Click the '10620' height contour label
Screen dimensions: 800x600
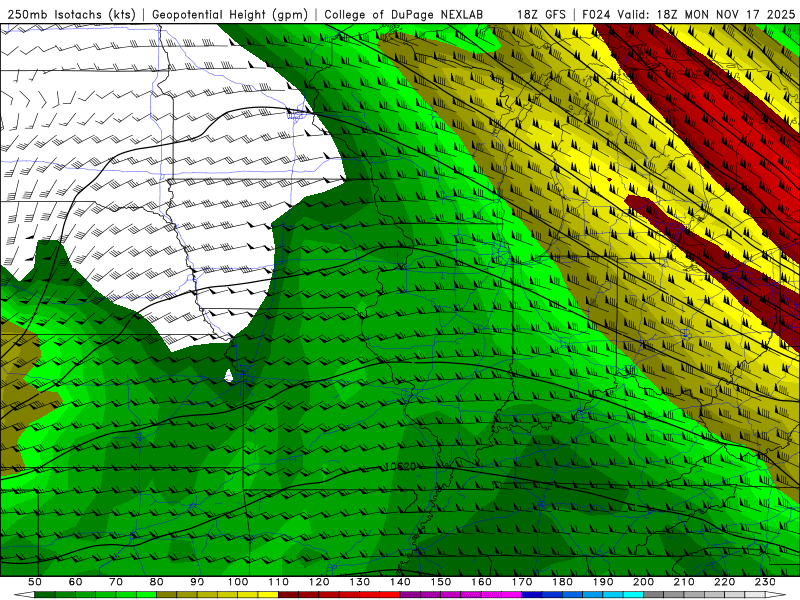click(x=401, y=466)
